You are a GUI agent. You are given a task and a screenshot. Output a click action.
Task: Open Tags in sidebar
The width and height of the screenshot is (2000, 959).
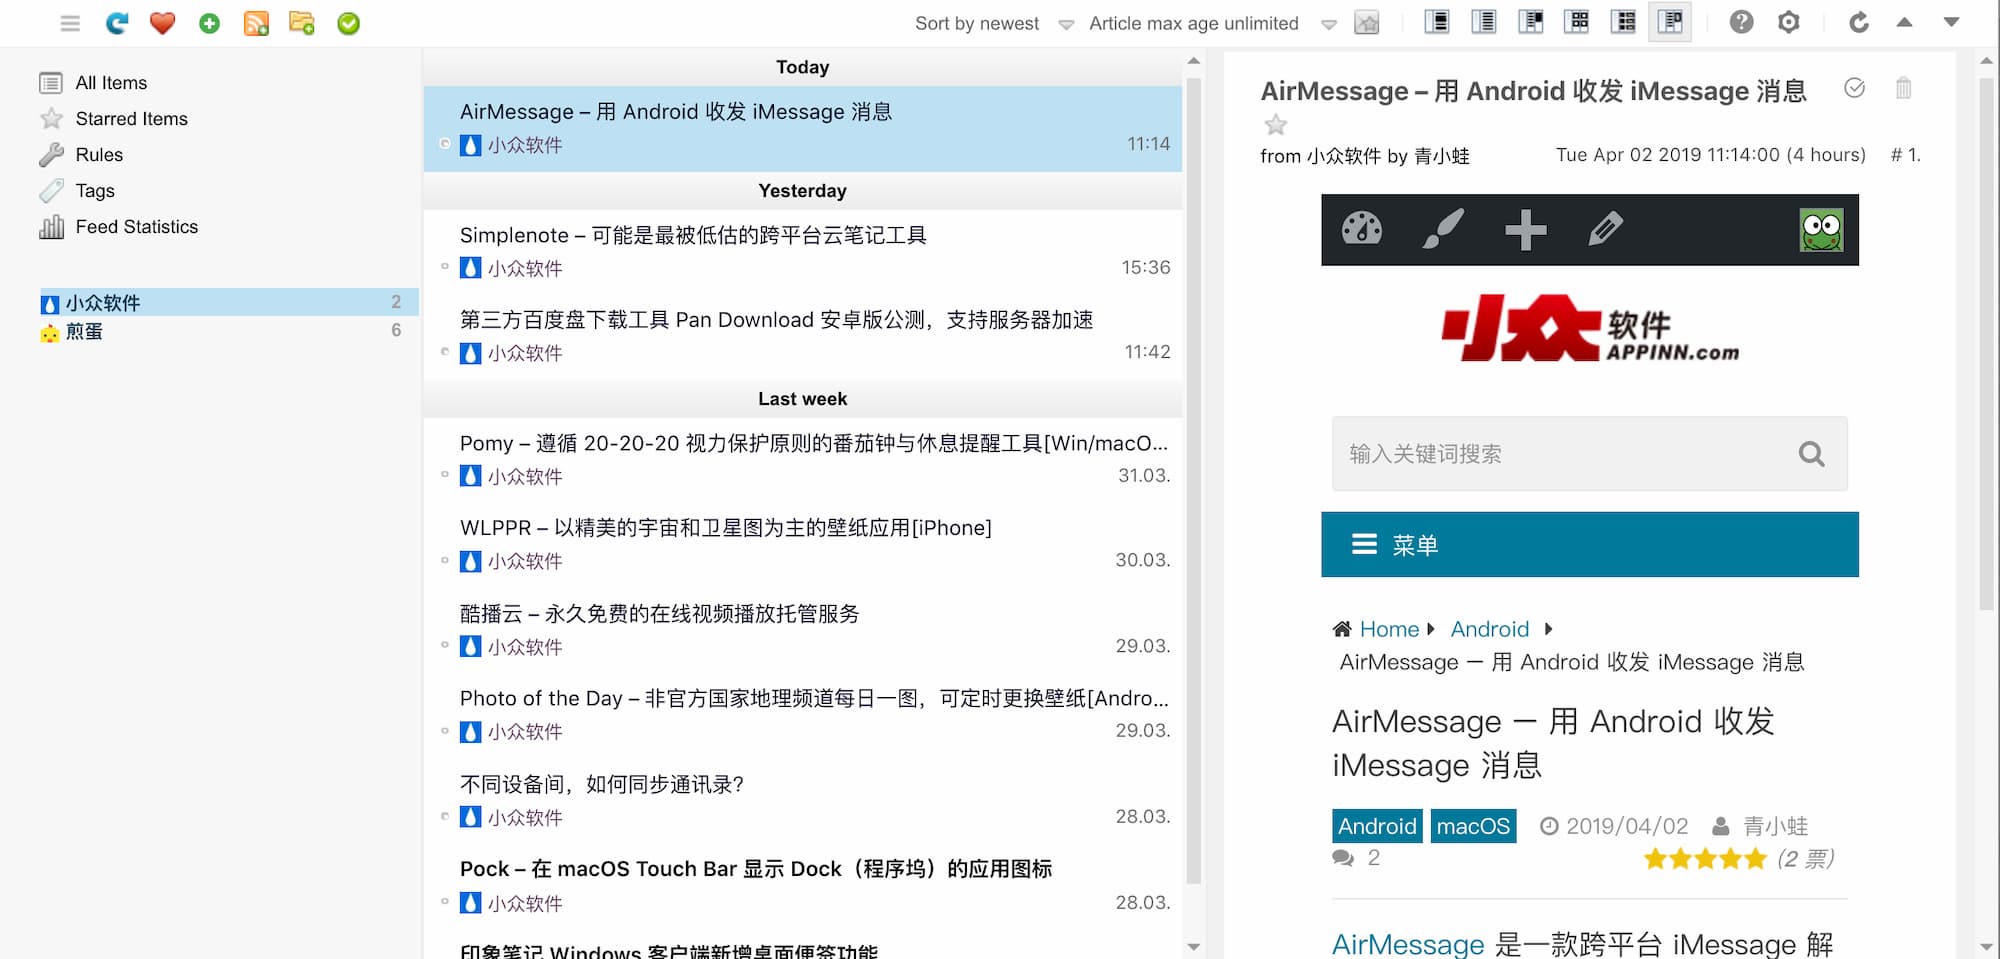(x=95, y=191)
